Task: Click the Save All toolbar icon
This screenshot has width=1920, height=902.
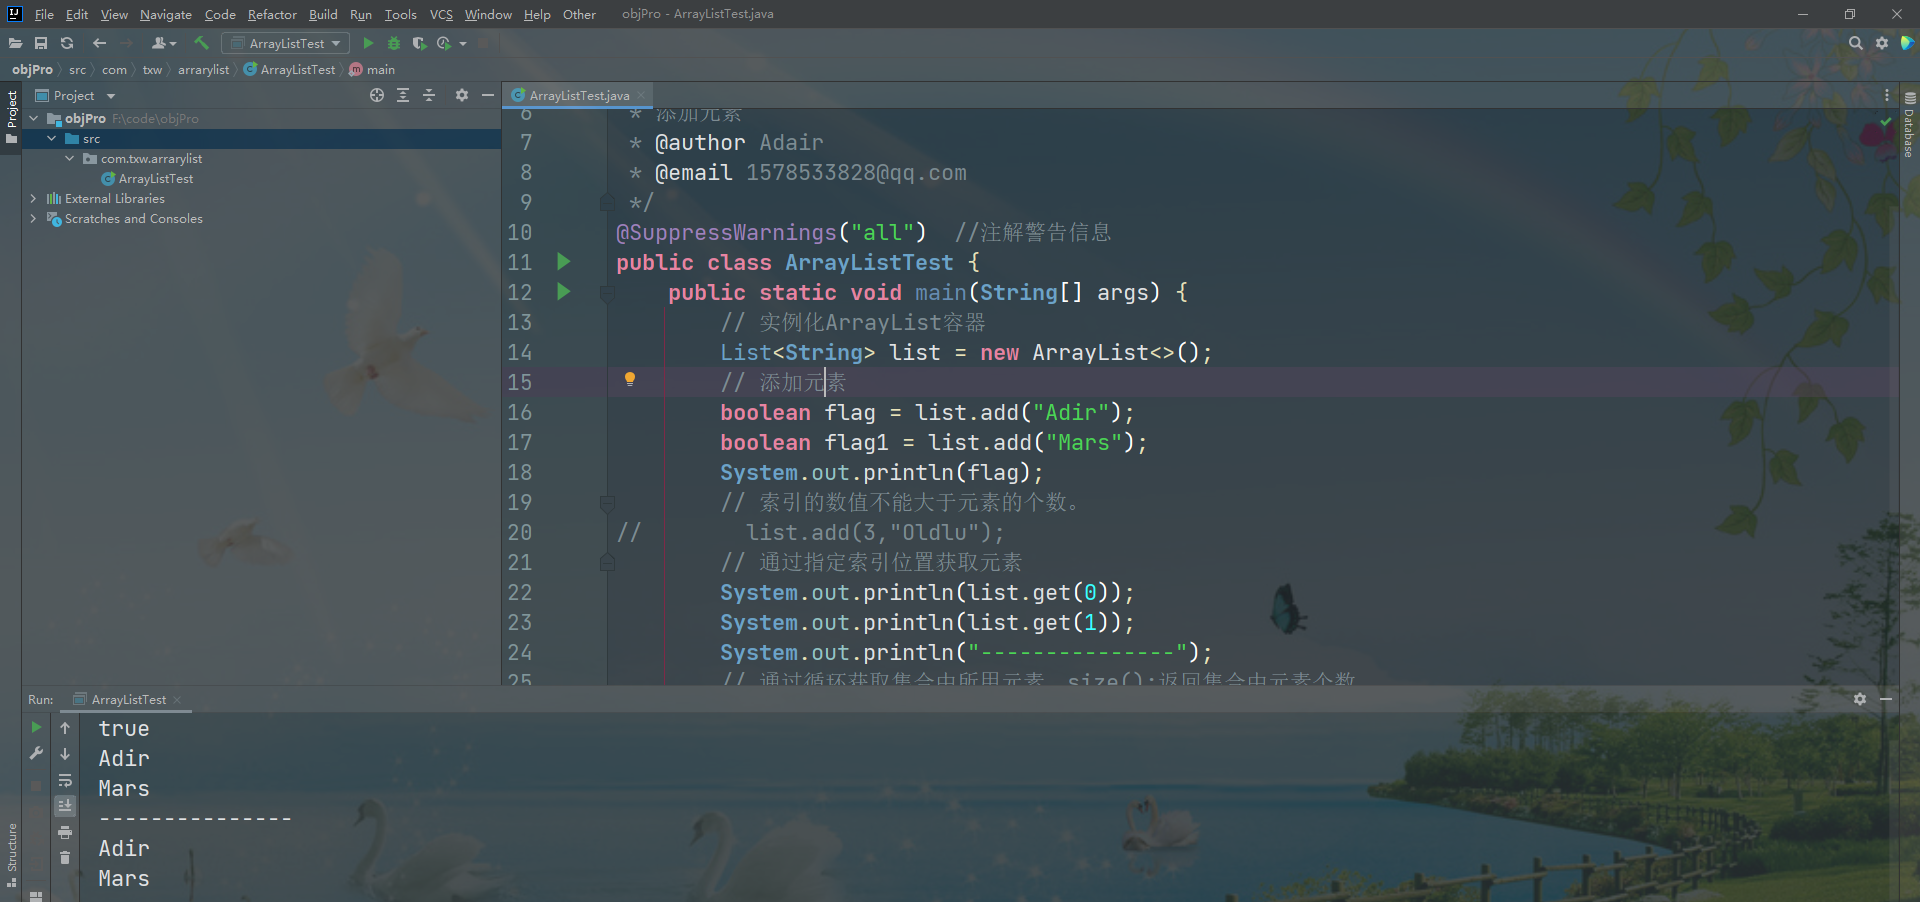Action: point(41,43)
